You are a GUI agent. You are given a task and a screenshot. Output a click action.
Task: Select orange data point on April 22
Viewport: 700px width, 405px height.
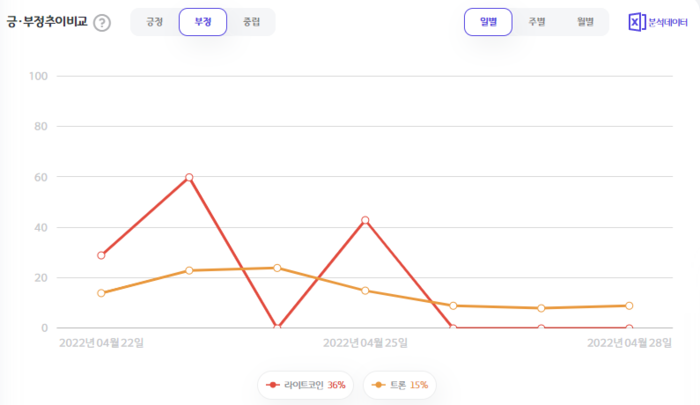pos(101,293)
